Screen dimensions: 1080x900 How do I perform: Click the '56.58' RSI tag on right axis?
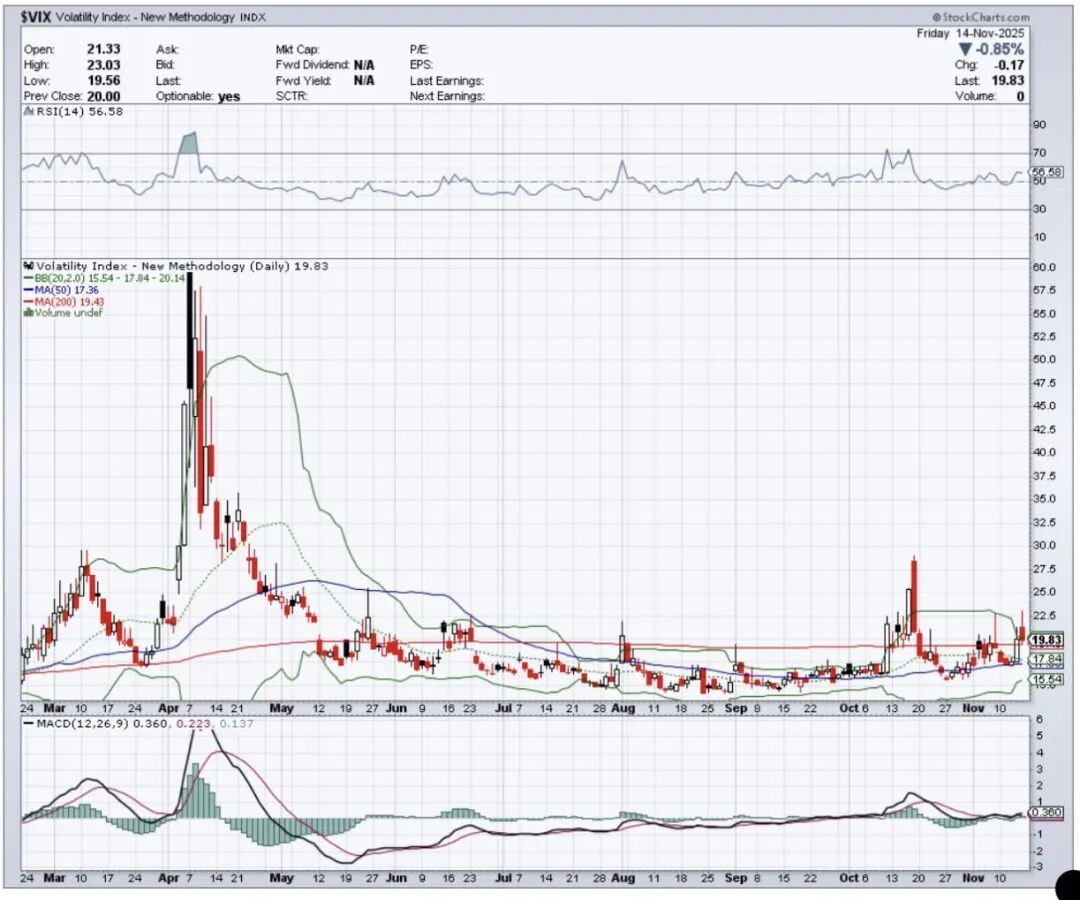(x=1046, y=171)
